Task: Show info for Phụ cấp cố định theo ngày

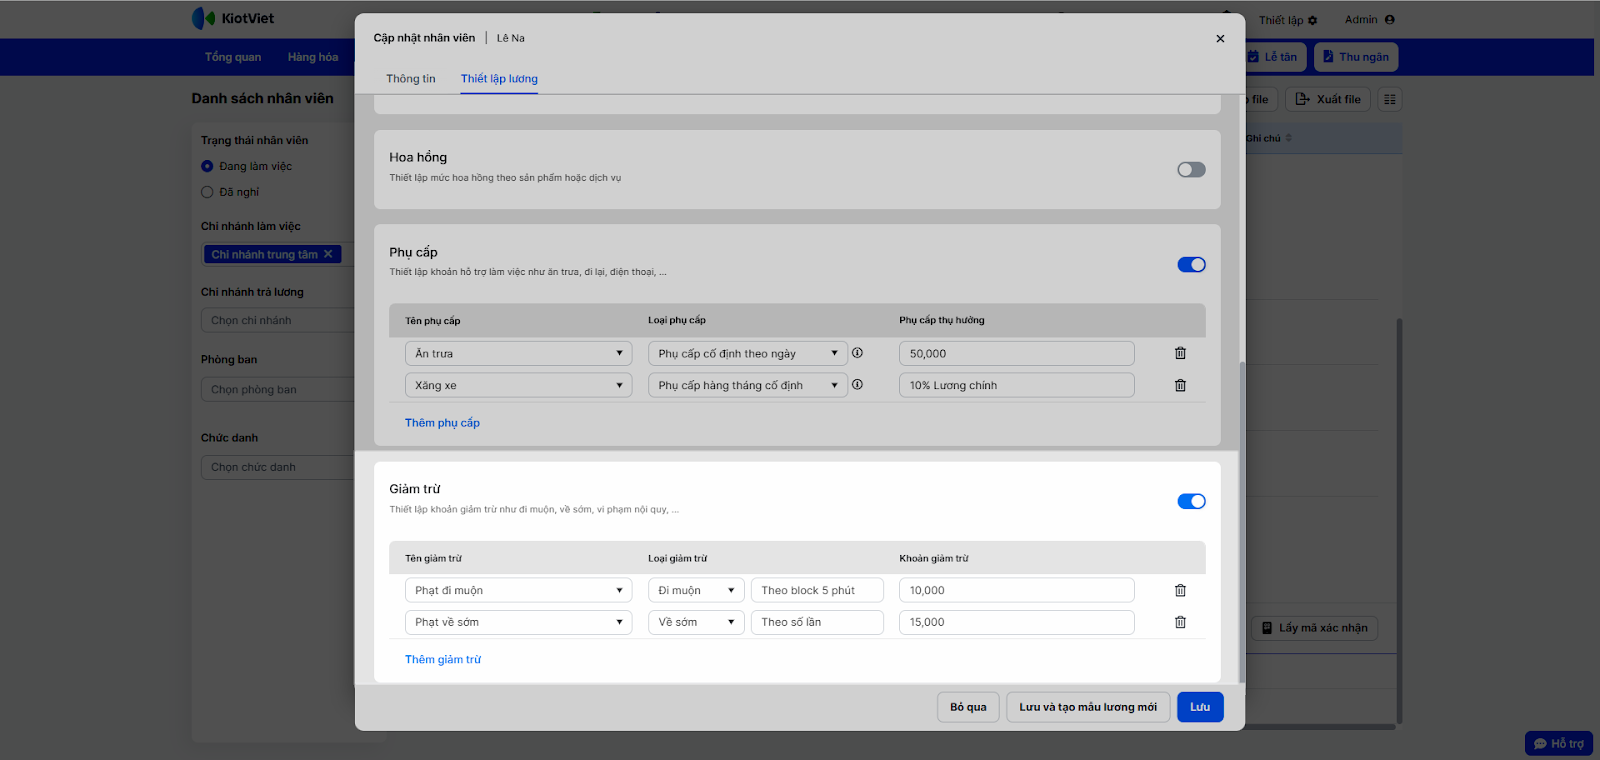Action: [x=857, y=353]
